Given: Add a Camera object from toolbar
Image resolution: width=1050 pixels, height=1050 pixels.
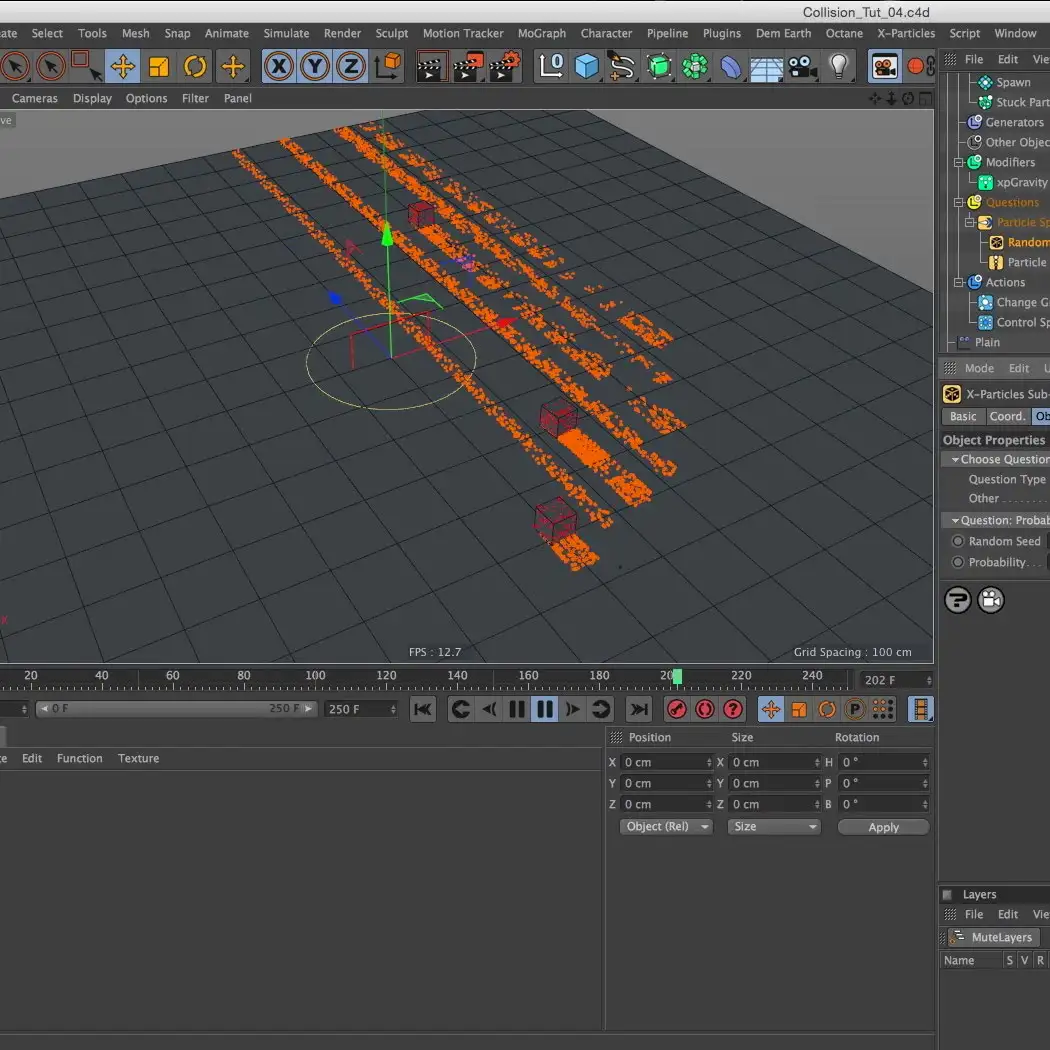Looking at the screenshot, I should pyautogui.click(x=802, y=66).
